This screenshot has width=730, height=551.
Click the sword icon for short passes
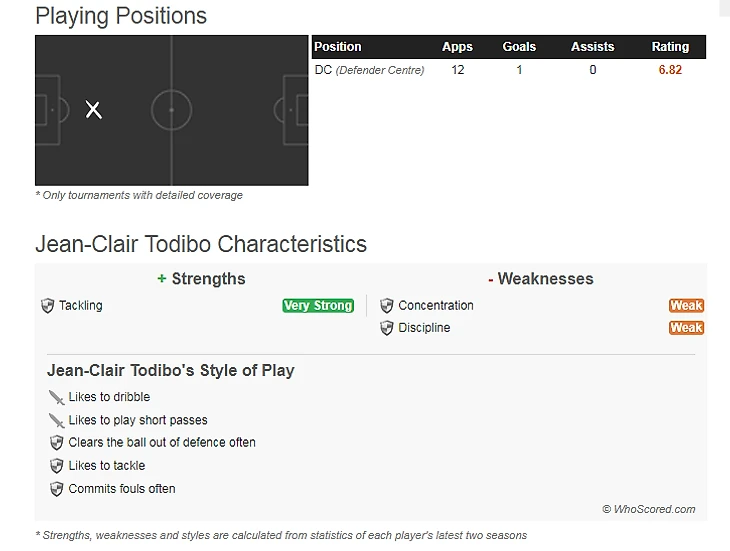click(x=56, y=421)
